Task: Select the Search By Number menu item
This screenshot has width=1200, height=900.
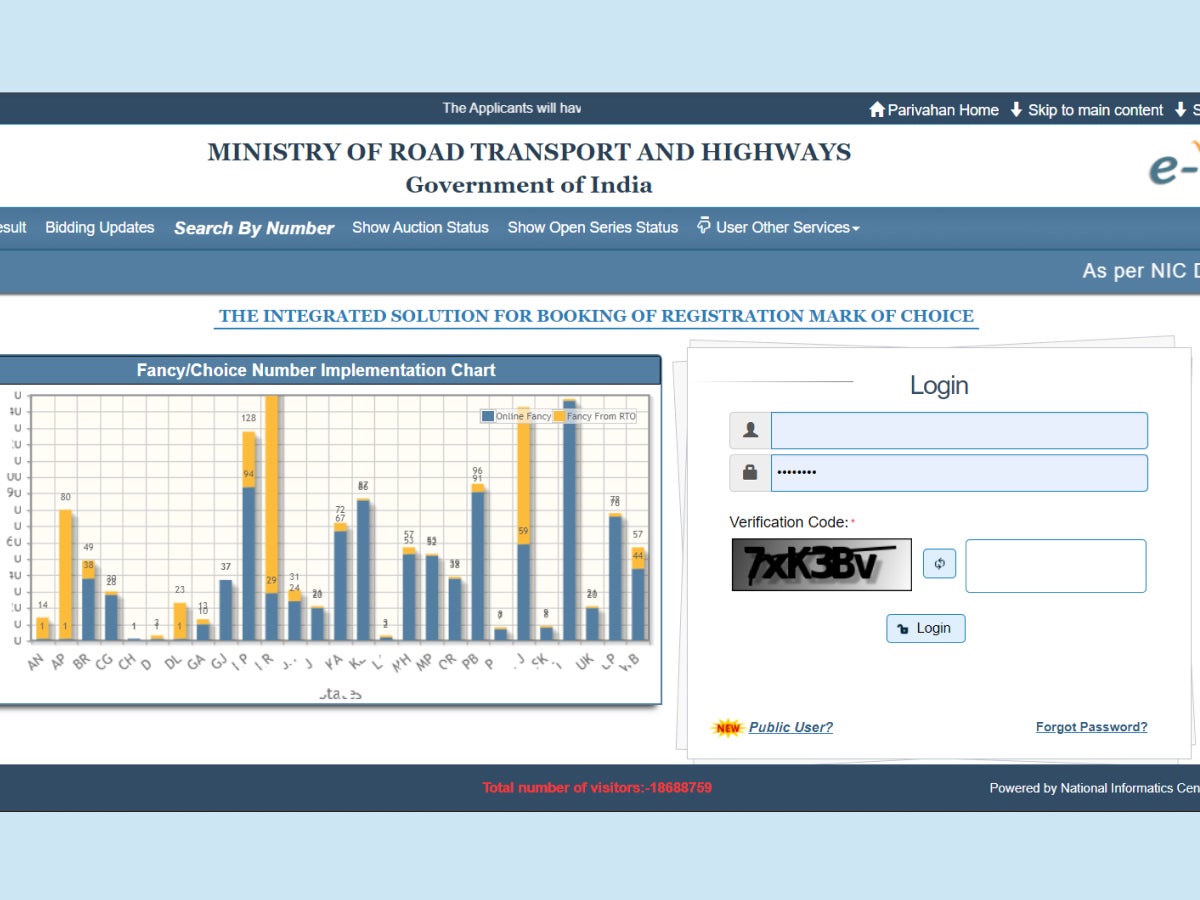Action: 254,228
